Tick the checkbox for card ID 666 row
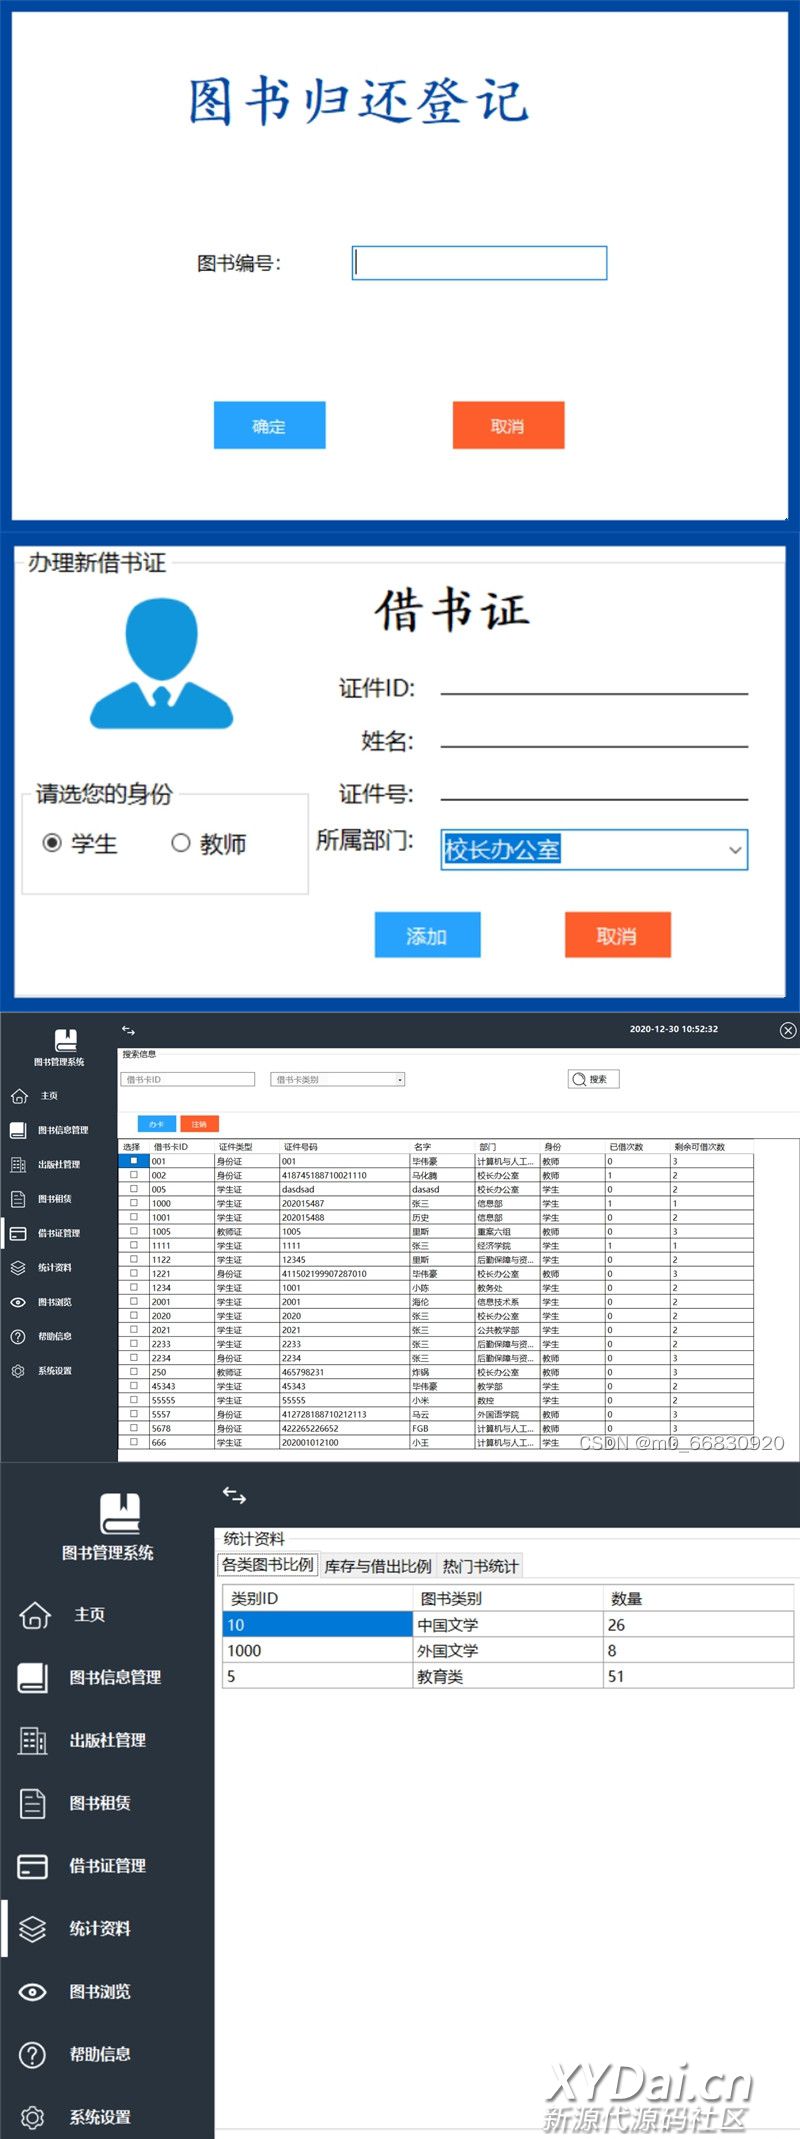Viewport: 800px width, 2139px height. point(134,1442)
